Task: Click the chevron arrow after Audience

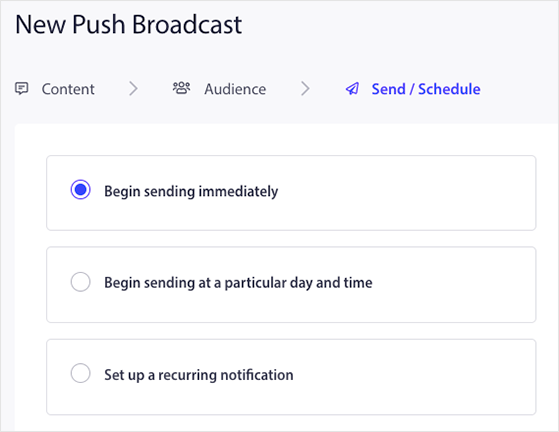Action: (305, 89)
